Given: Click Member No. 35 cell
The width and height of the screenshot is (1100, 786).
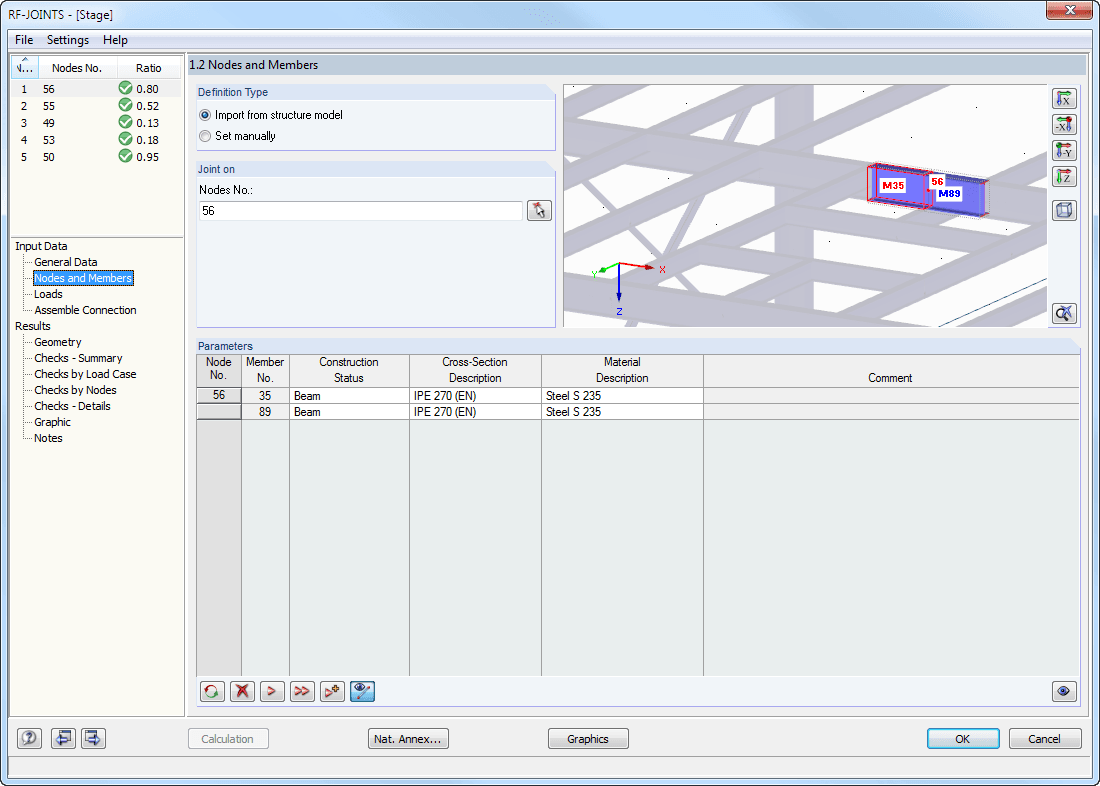Looking at the screenshot, I should click(265, 396).
